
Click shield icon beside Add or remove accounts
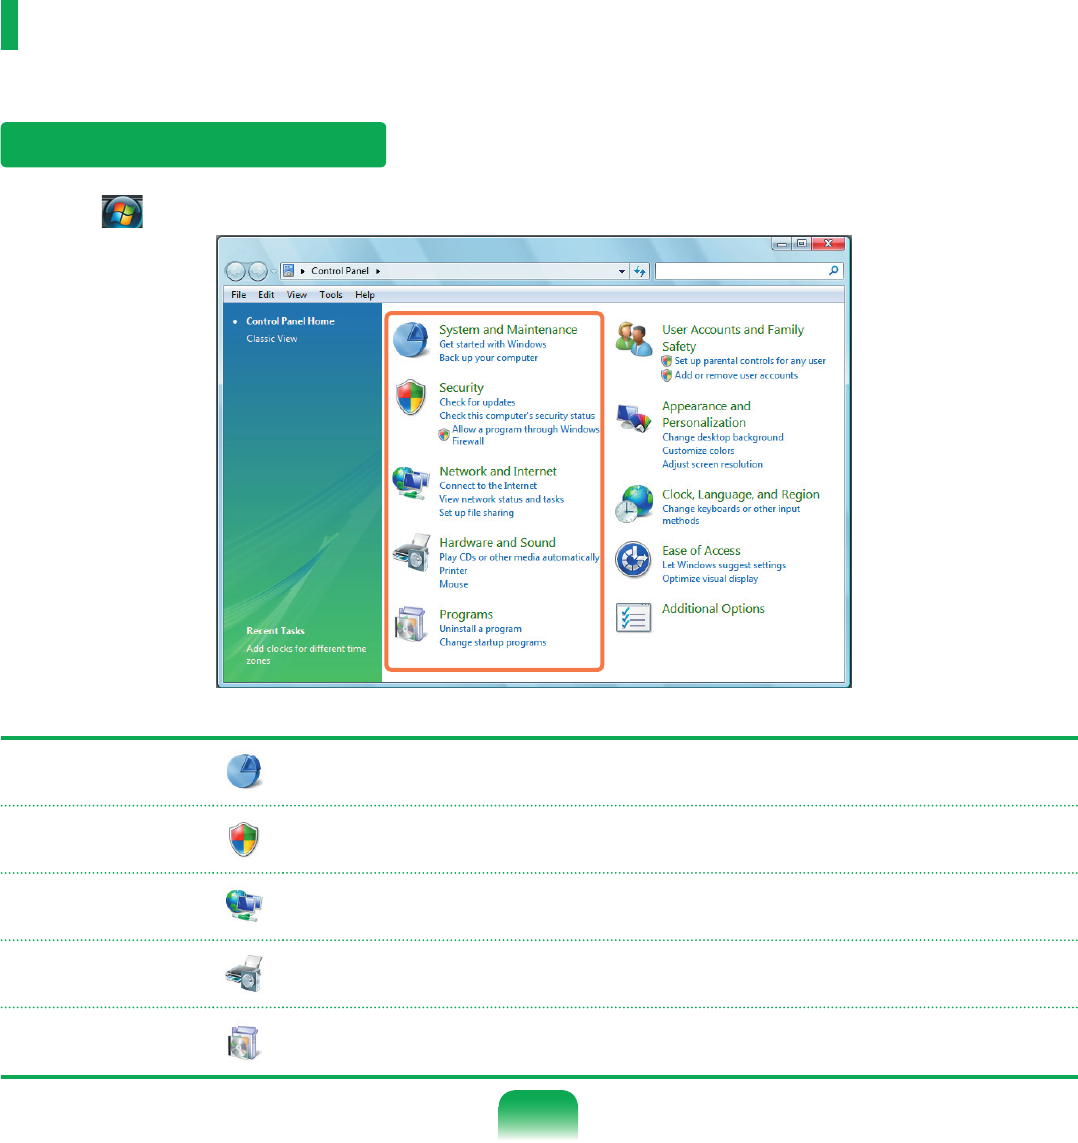tap(666, 375)
